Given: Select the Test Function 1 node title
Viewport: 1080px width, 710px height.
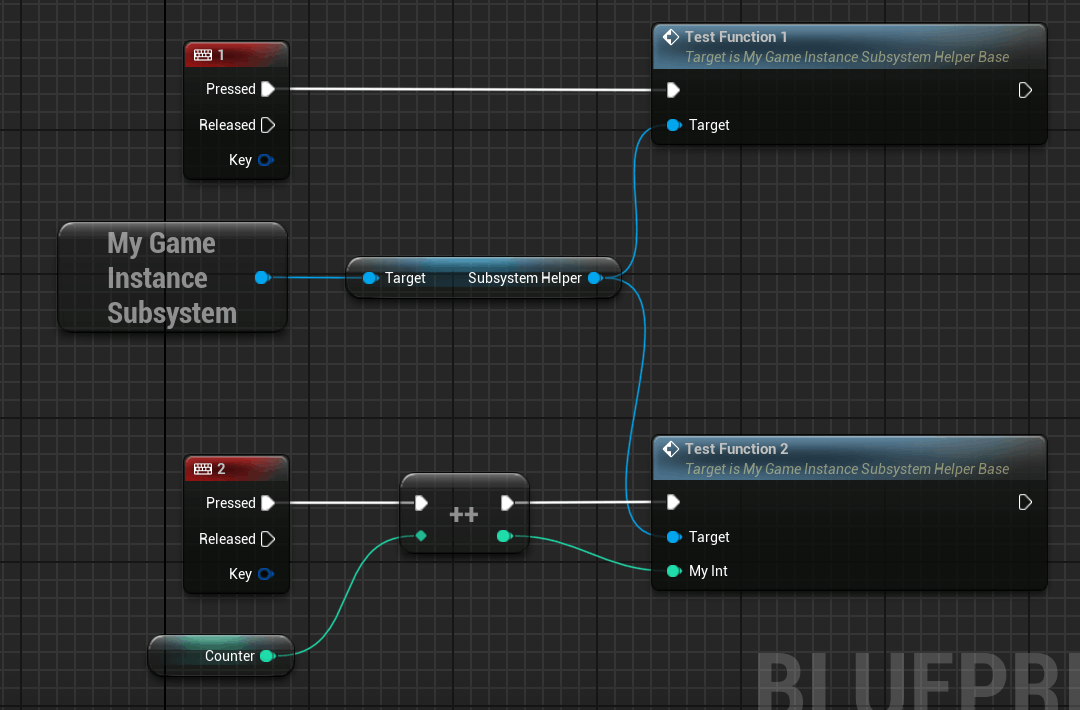Looking at the screenshot, I should coord(736,37).
